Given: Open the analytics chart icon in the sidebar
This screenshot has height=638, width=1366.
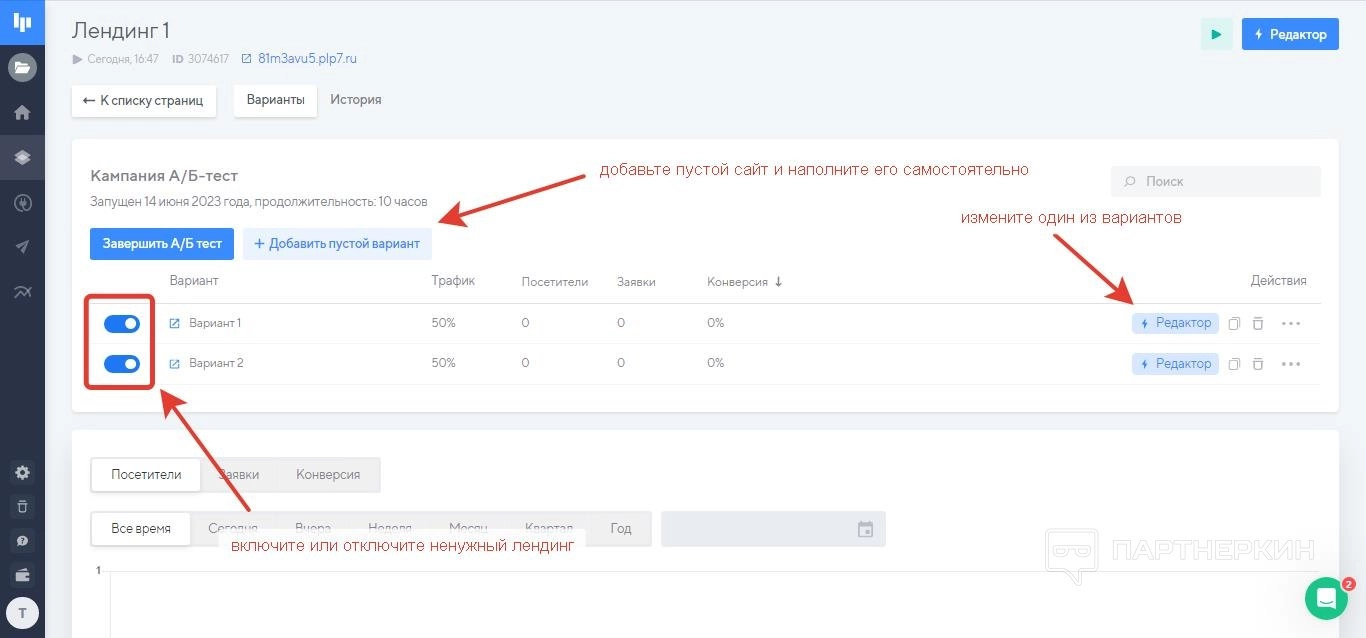Looking at the screenshot, I should tap(22, 292).
